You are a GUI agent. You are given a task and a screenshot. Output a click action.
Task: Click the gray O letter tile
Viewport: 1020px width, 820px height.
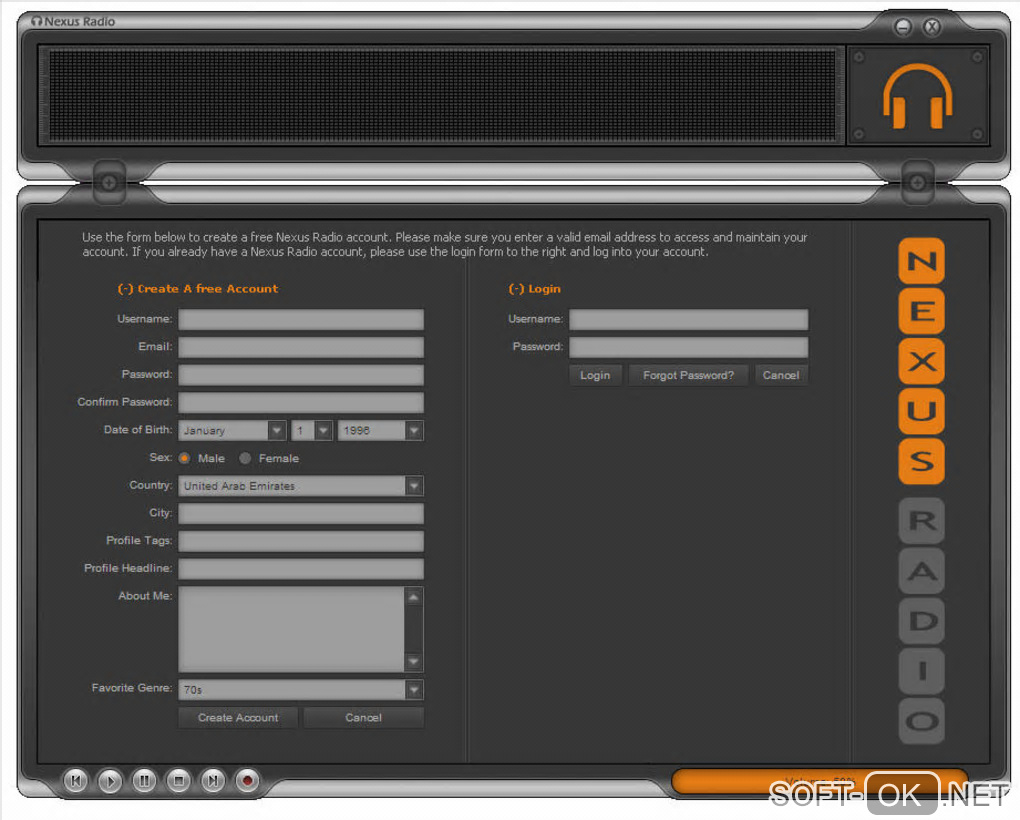922,721
